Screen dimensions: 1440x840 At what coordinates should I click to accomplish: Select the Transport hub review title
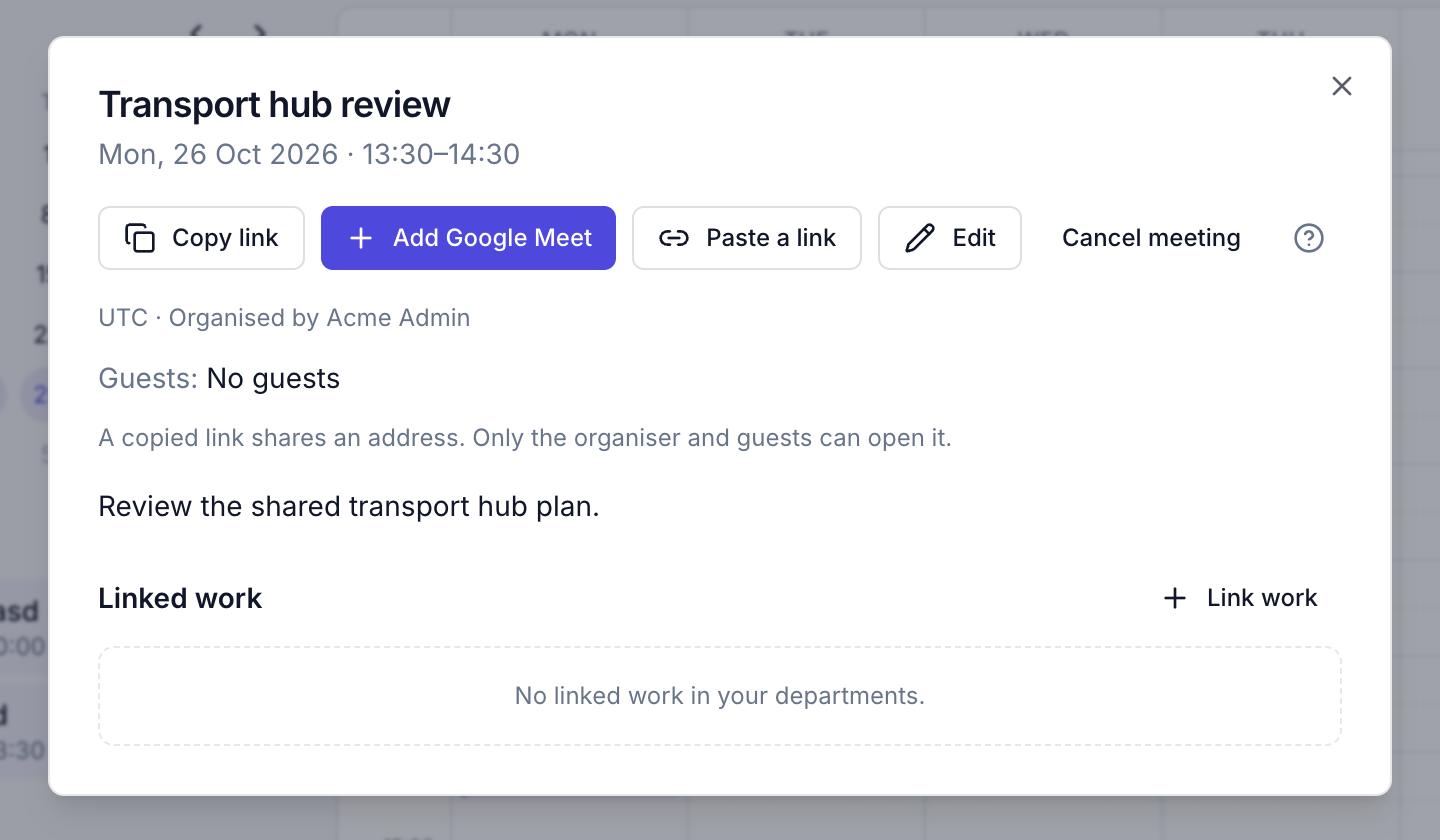point(275,104)
